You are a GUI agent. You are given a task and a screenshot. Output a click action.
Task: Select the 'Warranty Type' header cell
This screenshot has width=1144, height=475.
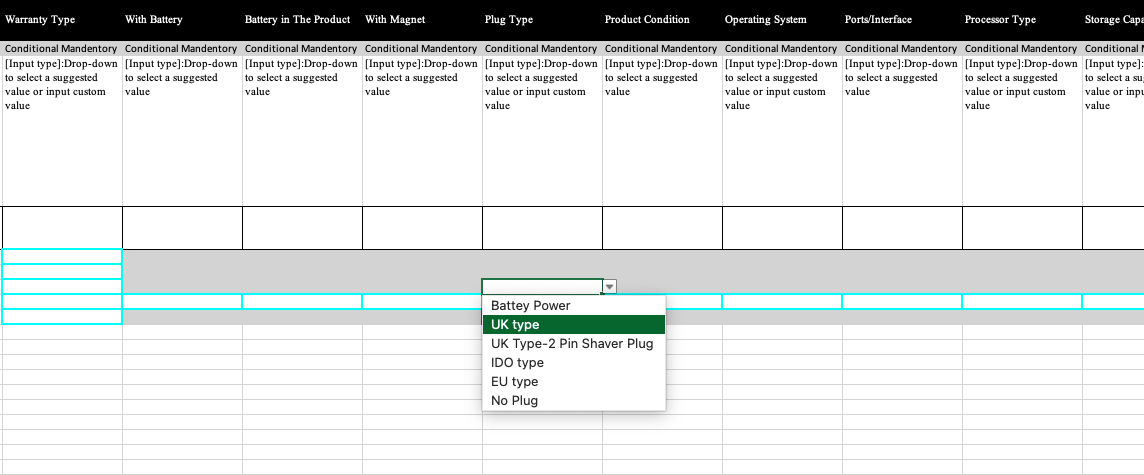62,20
